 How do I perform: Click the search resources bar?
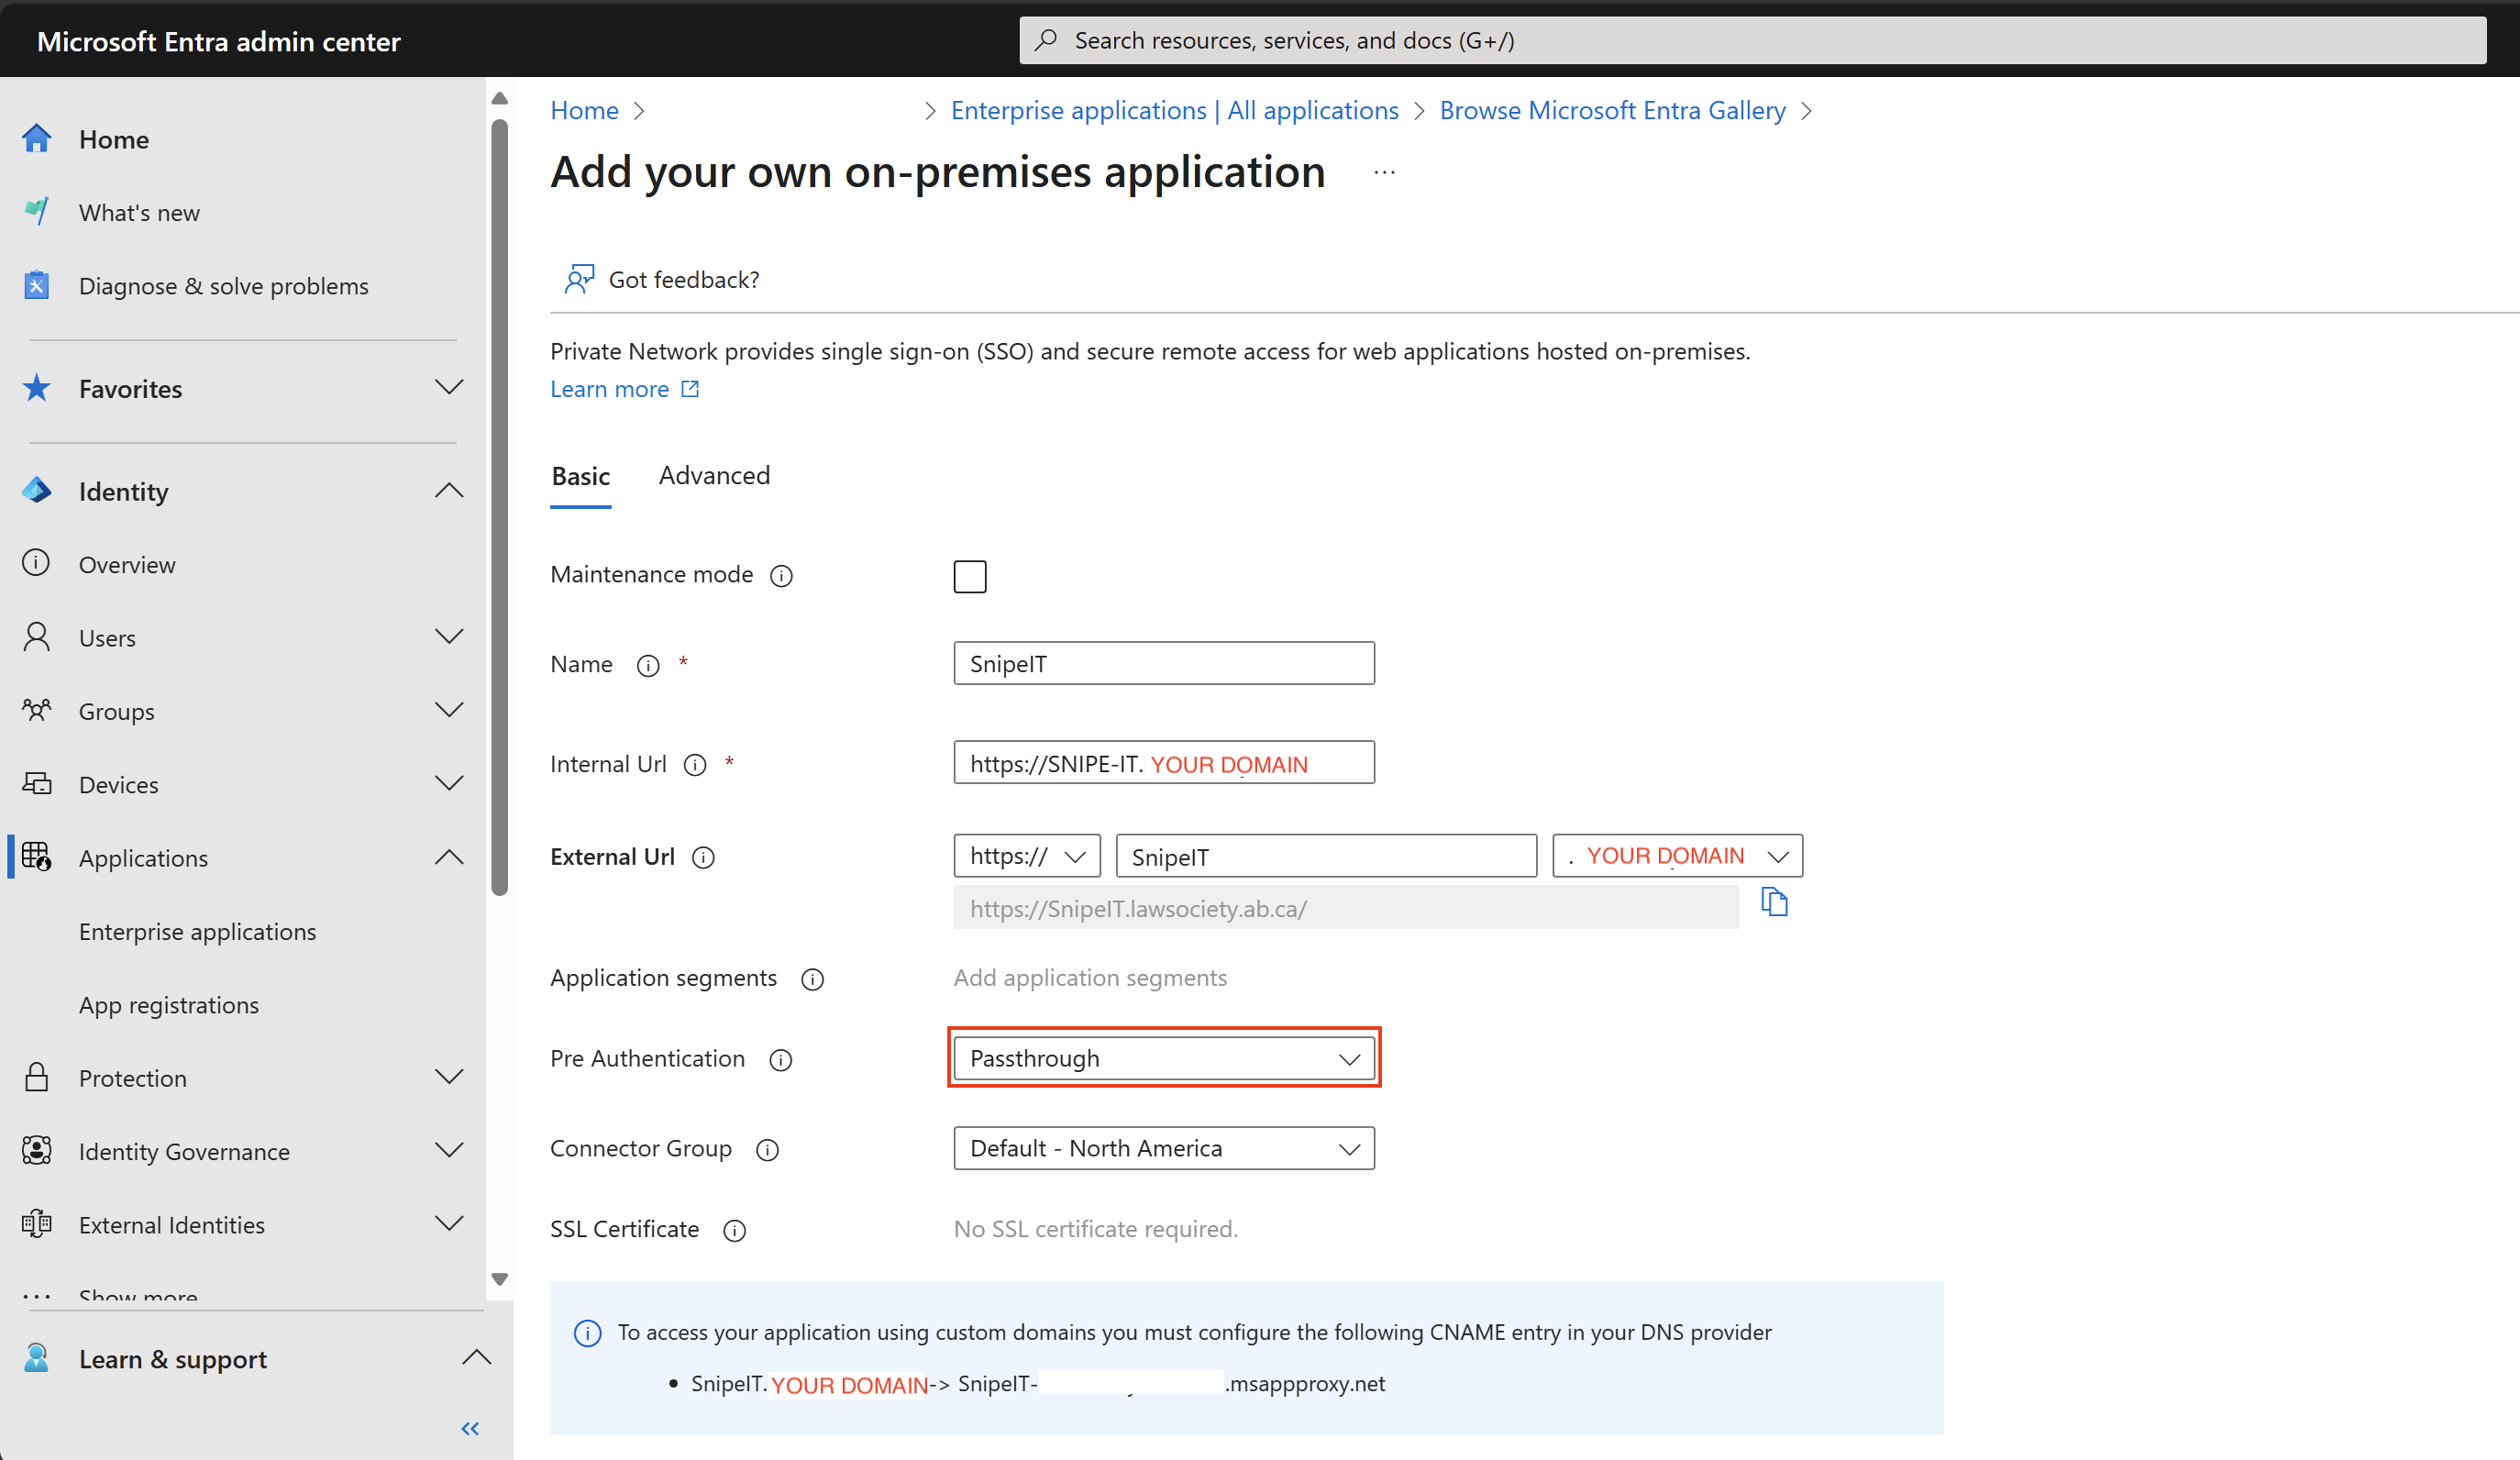(x=1752, y=40)
